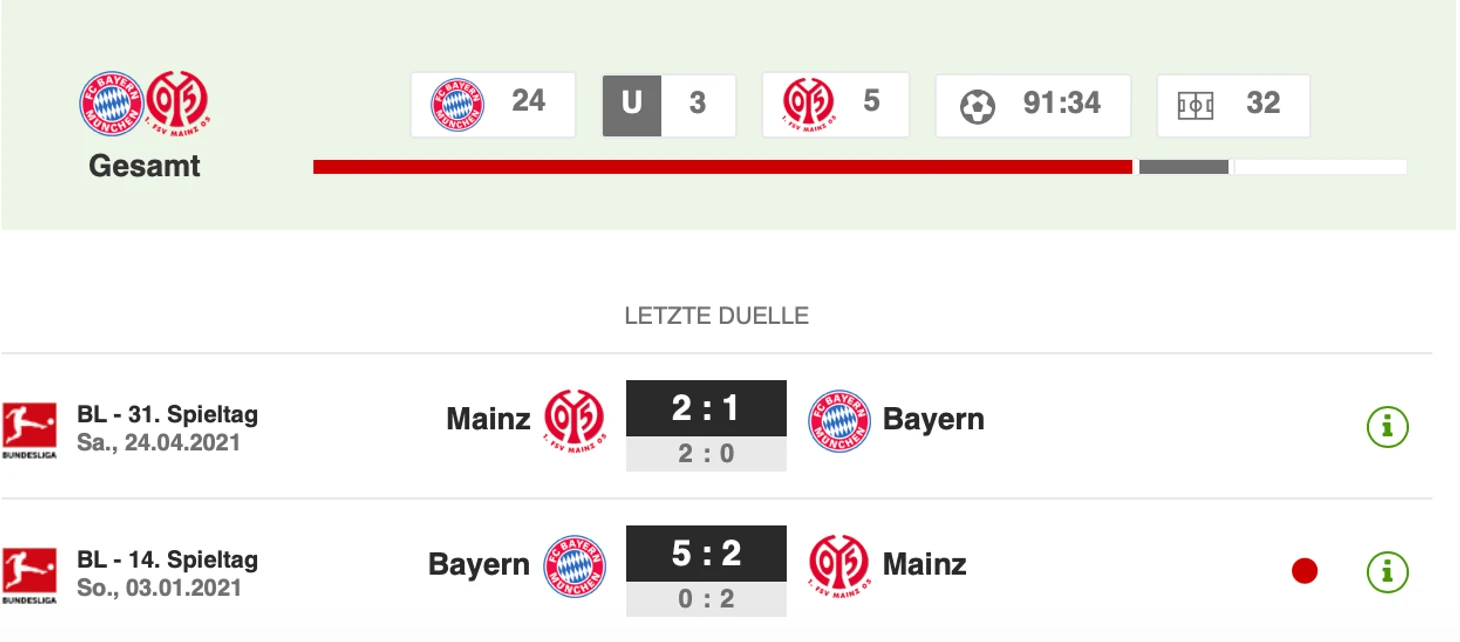Click the red dot indicator on 14. Spieltag row
The height and width of the screenshot is (642, 1460).
click(x=1304, y=571)
